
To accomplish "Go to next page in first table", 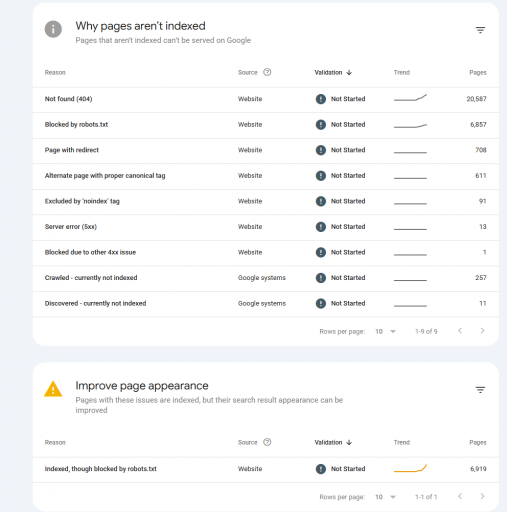I will point(482,331).
